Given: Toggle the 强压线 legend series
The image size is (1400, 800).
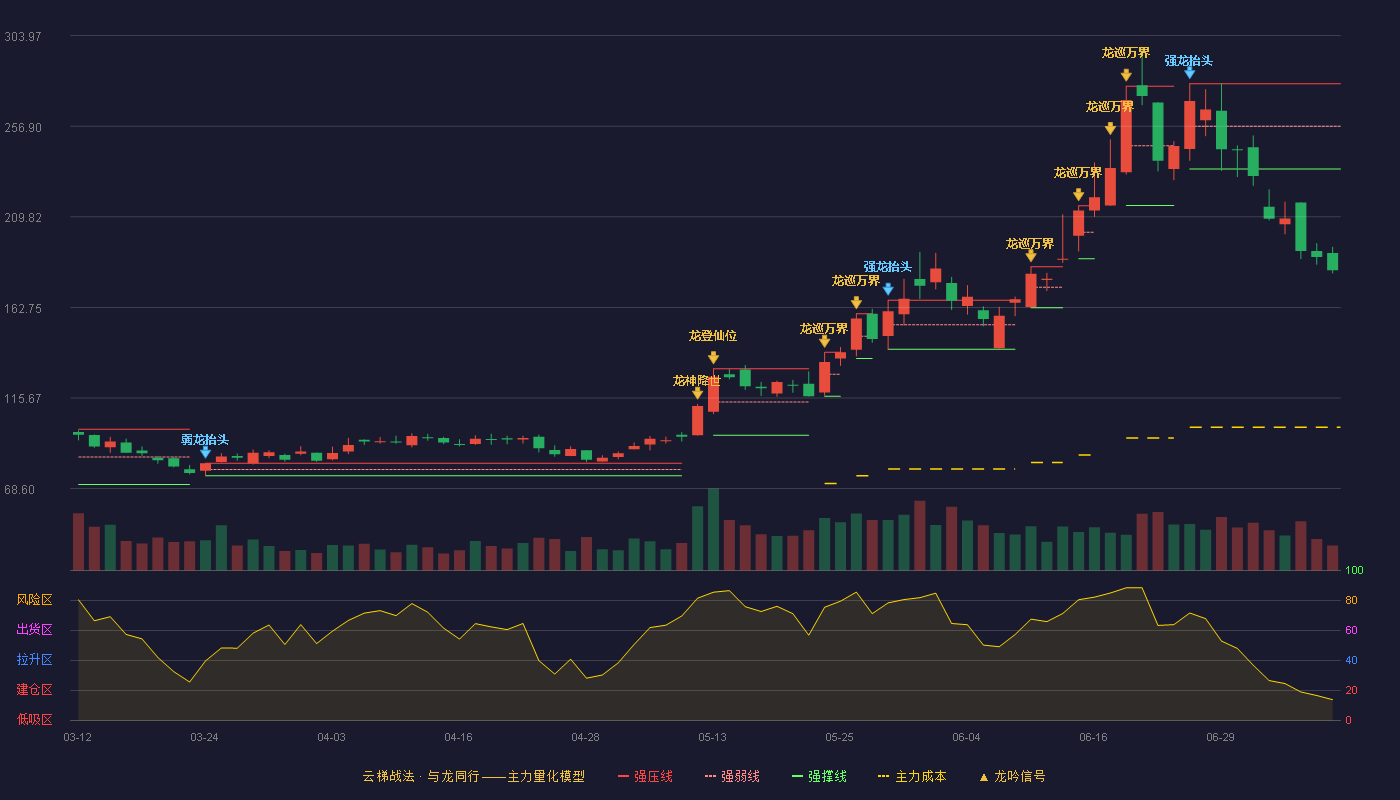Looking at the screenshot, I should [x=645, y=776].
